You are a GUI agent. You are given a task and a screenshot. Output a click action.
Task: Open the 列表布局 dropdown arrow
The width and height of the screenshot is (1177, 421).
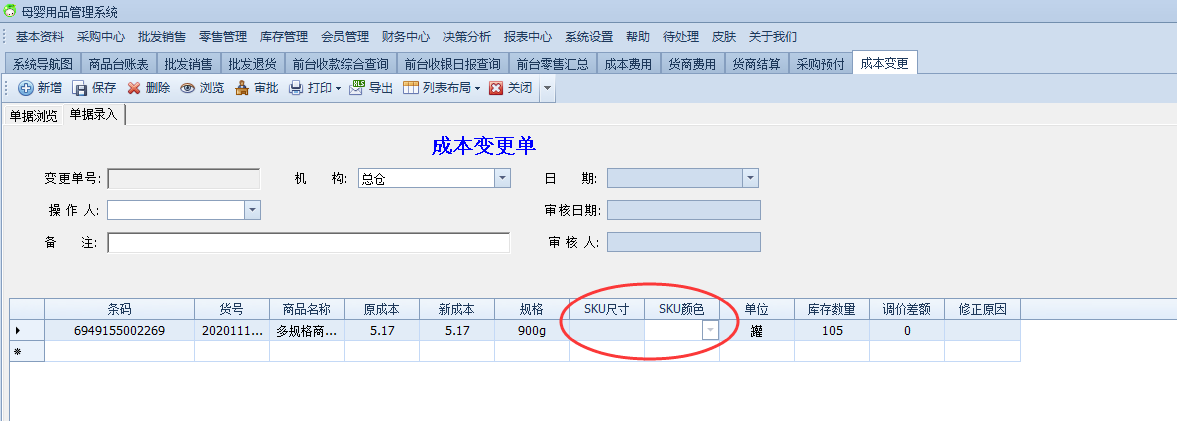[477, 89]
